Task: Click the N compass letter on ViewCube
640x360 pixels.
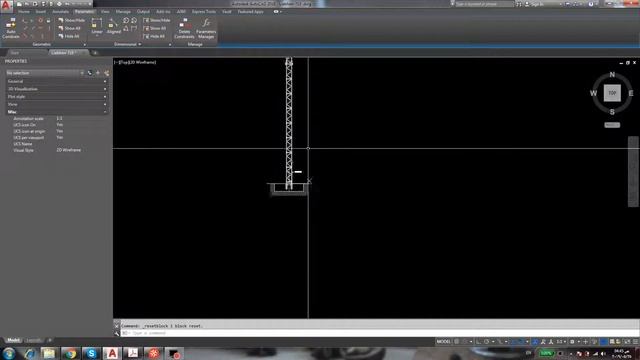Action: (x=612, y=75)
